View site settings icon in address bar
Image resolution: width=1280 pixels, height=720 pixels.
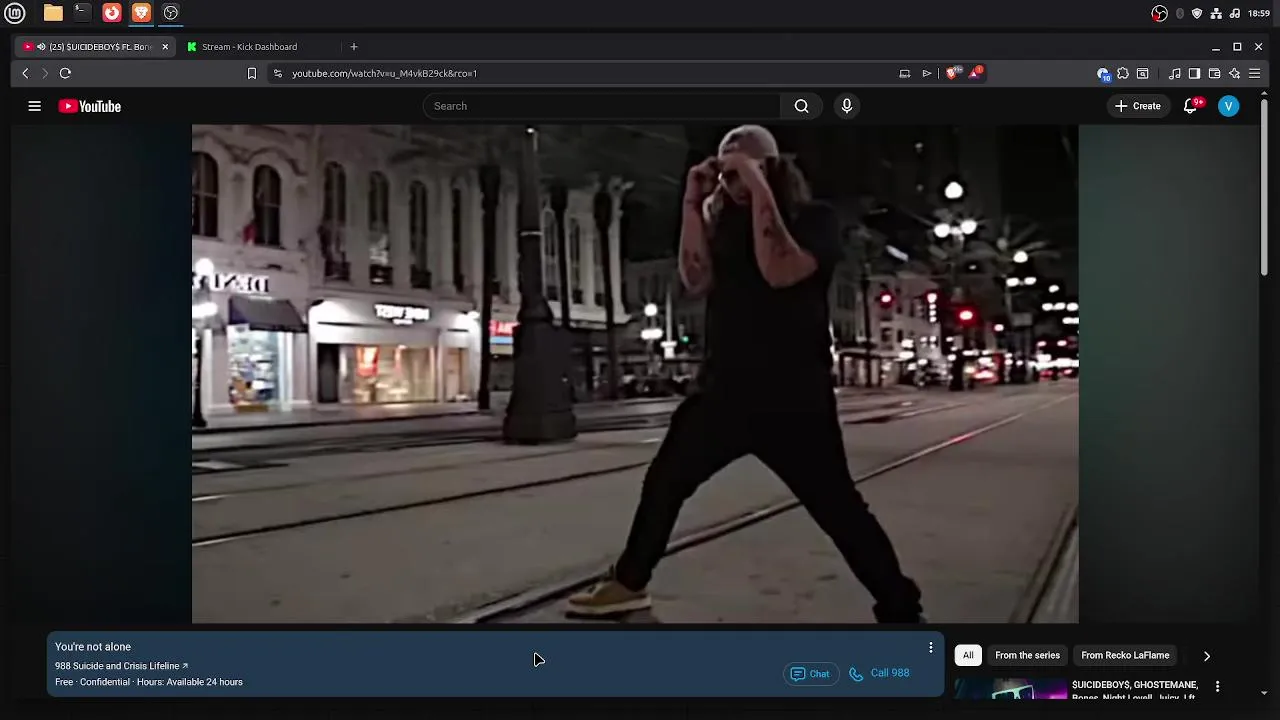[x=278, y=73]
